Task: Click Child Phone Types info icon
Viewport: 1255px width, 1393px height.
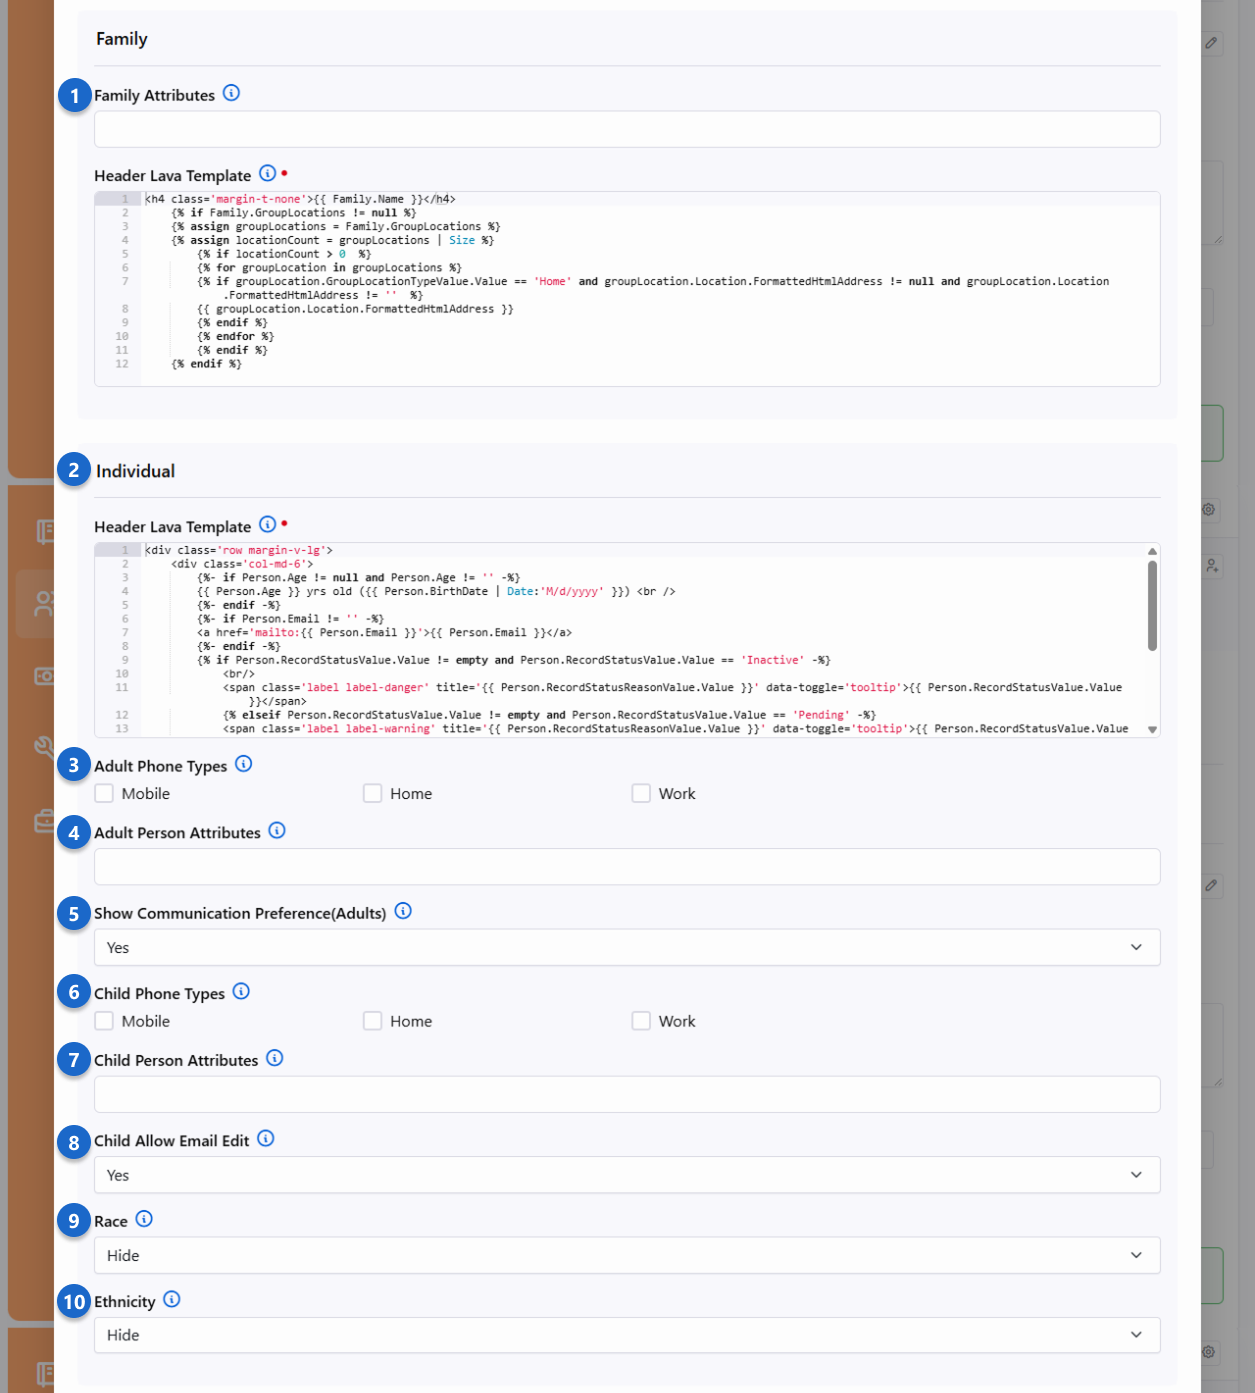Action: (x=241, y=991)
